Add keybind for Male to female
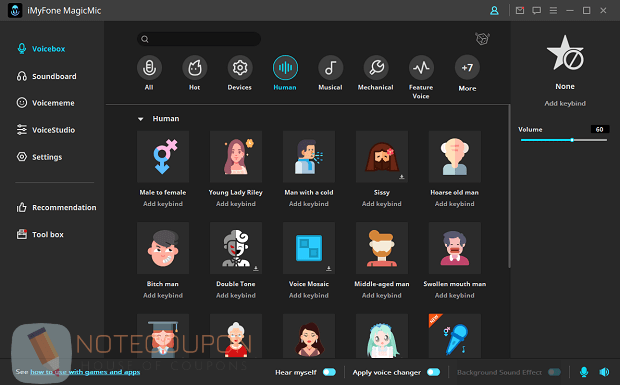This screenshot has width=620, height=385. (163, 204)
